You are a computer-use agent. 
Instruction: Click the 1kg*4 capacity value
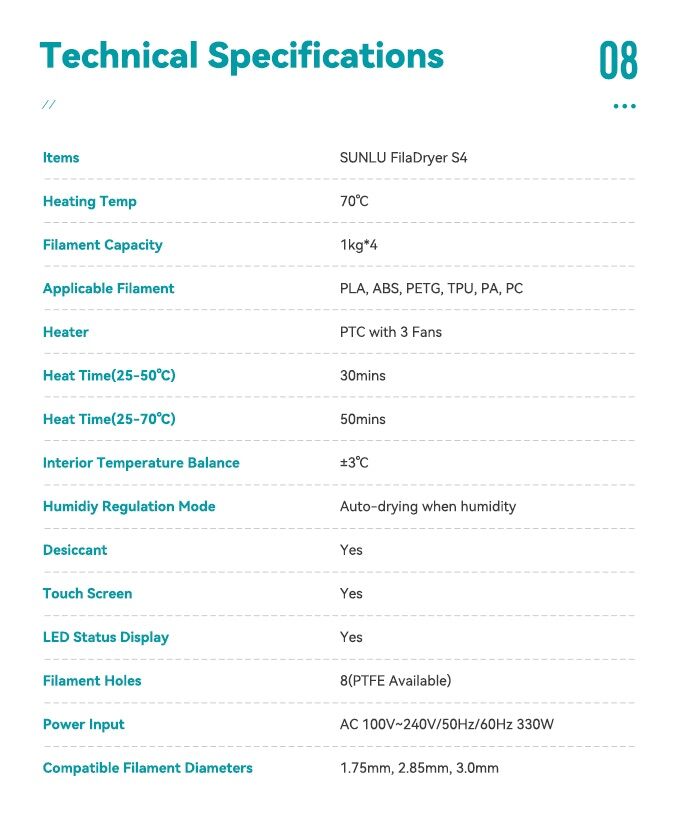click(359, 245)
